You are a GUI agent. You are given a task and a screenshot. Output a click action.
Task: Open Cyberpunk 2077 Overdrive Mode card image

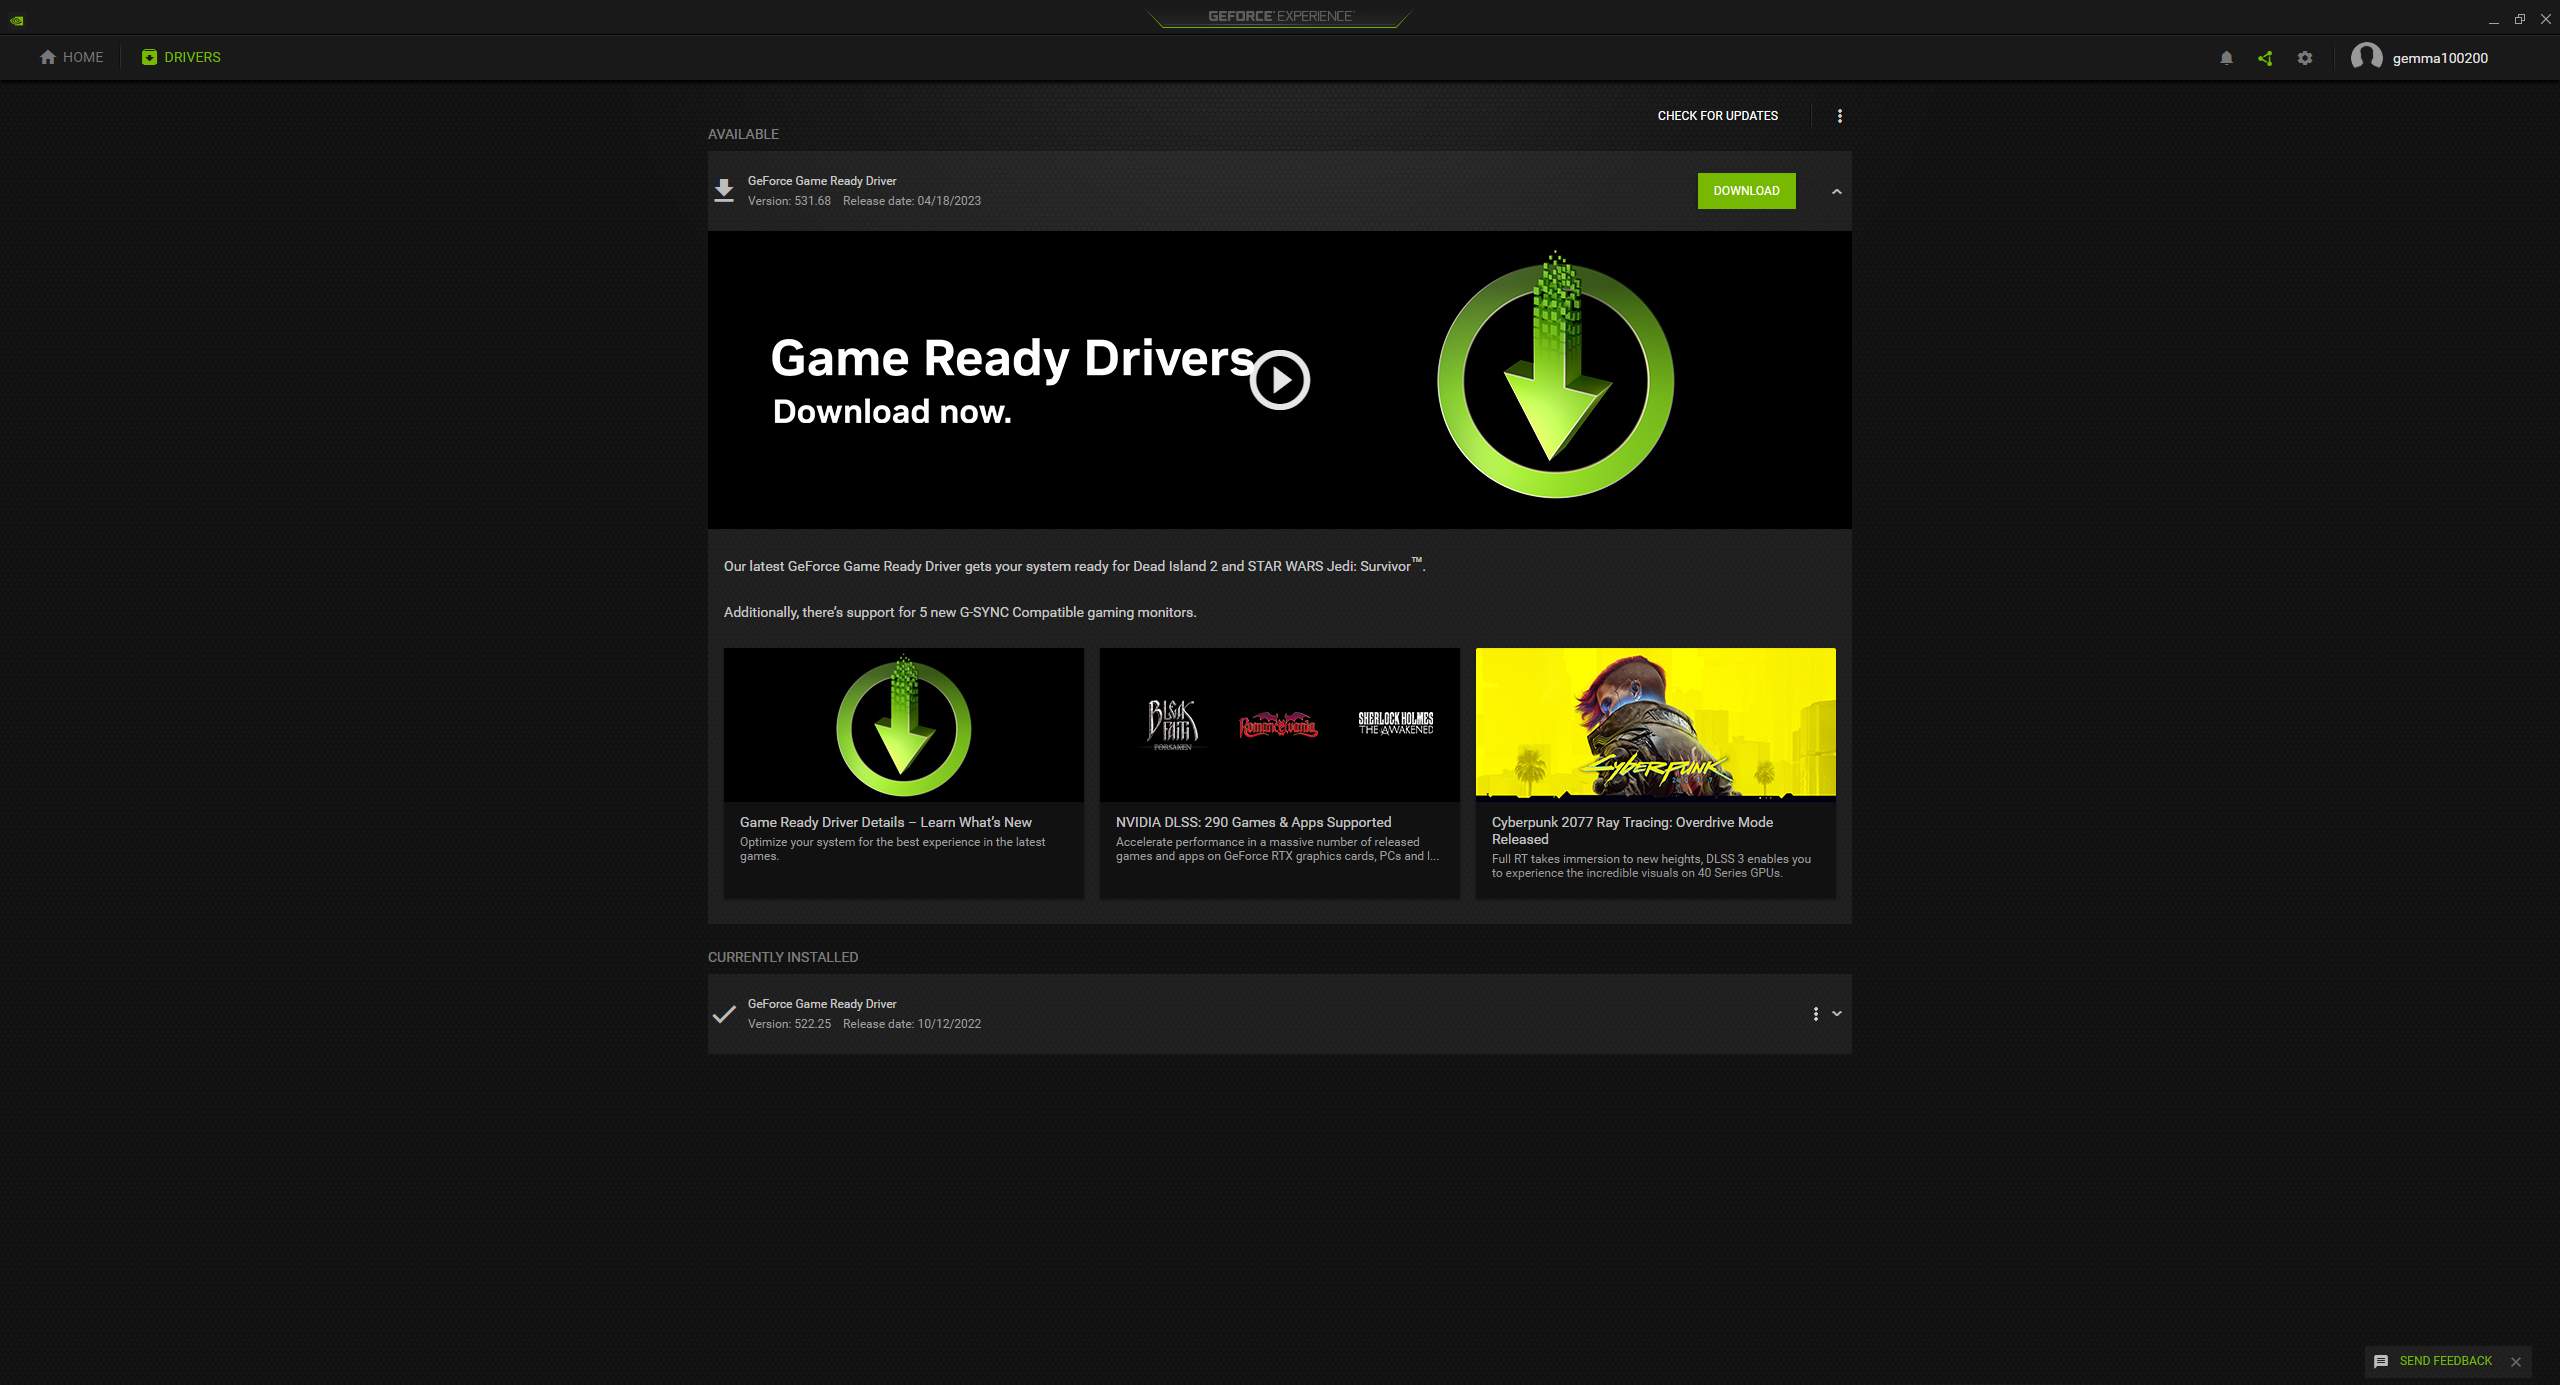pos(1656,725)
